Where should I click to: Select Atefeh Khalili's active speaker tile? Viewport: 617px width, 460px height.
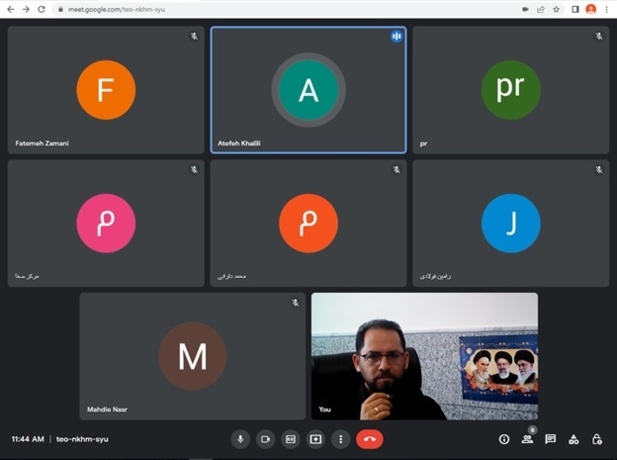point(308,90)
